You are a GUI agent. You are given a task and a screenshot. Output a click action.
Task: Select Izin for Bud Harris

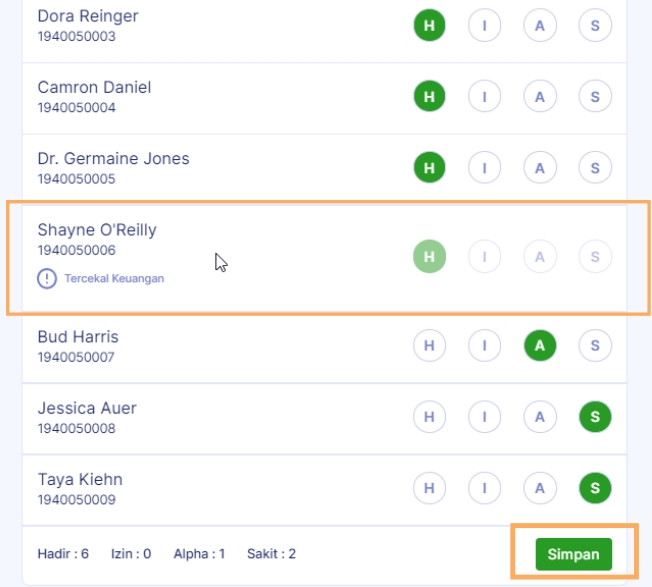[x=485, y=346]
